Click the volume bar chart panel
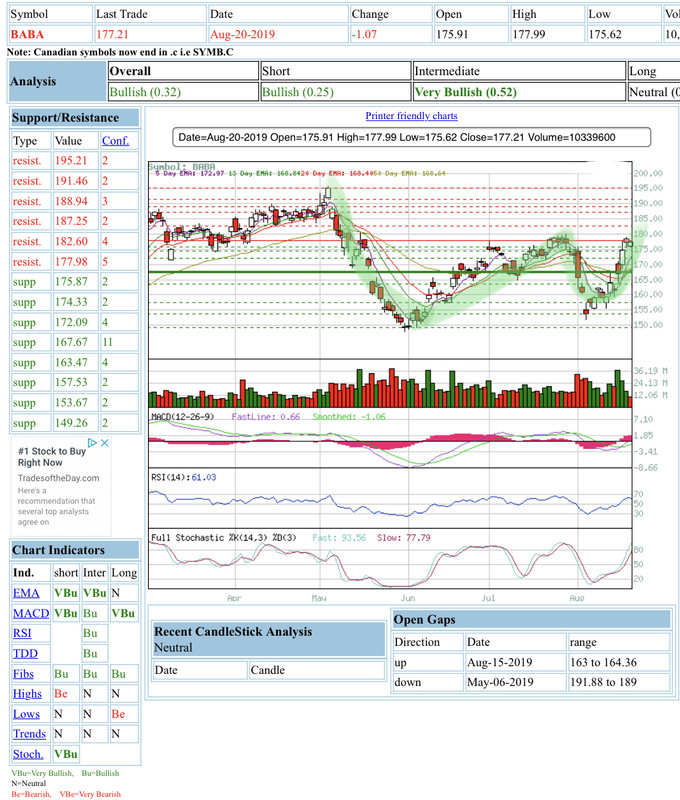 (x=390, y=384)
